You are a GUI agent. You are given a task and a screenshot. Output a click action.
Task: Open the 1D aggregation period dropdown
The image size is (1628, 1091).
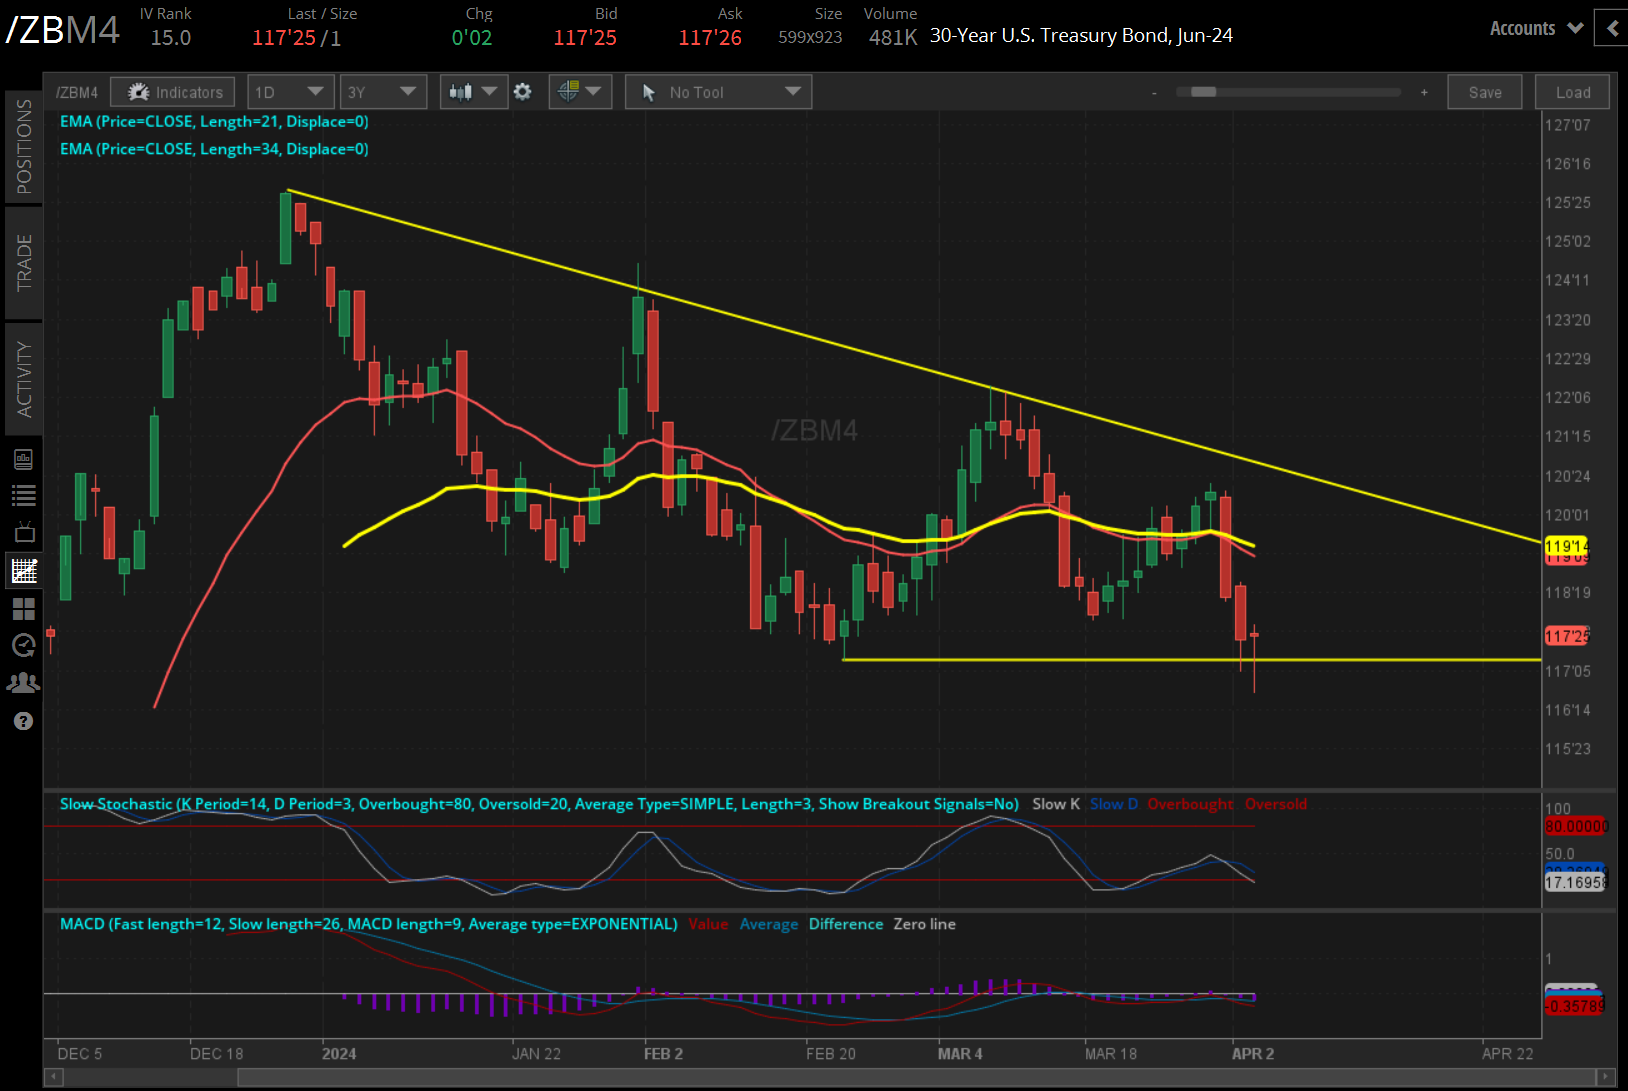tap(290, 92)
